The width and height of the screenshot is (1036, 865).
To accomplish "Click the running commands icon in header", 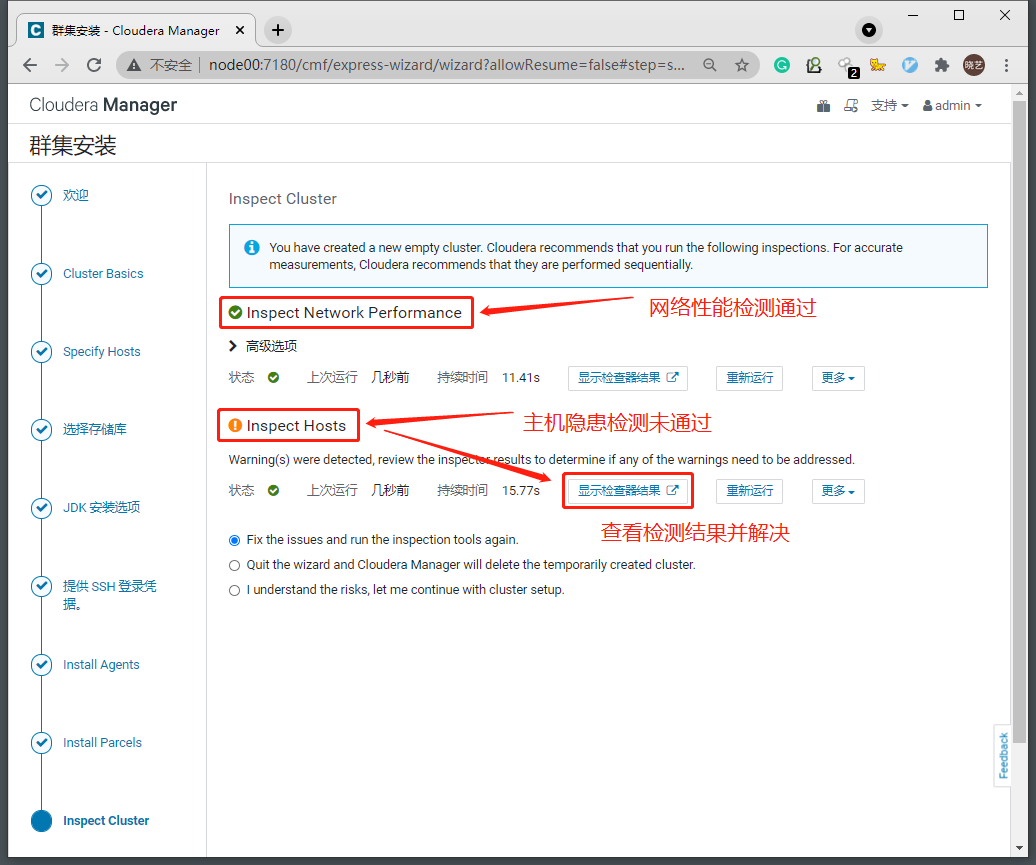I will click(x=851, y=106).
